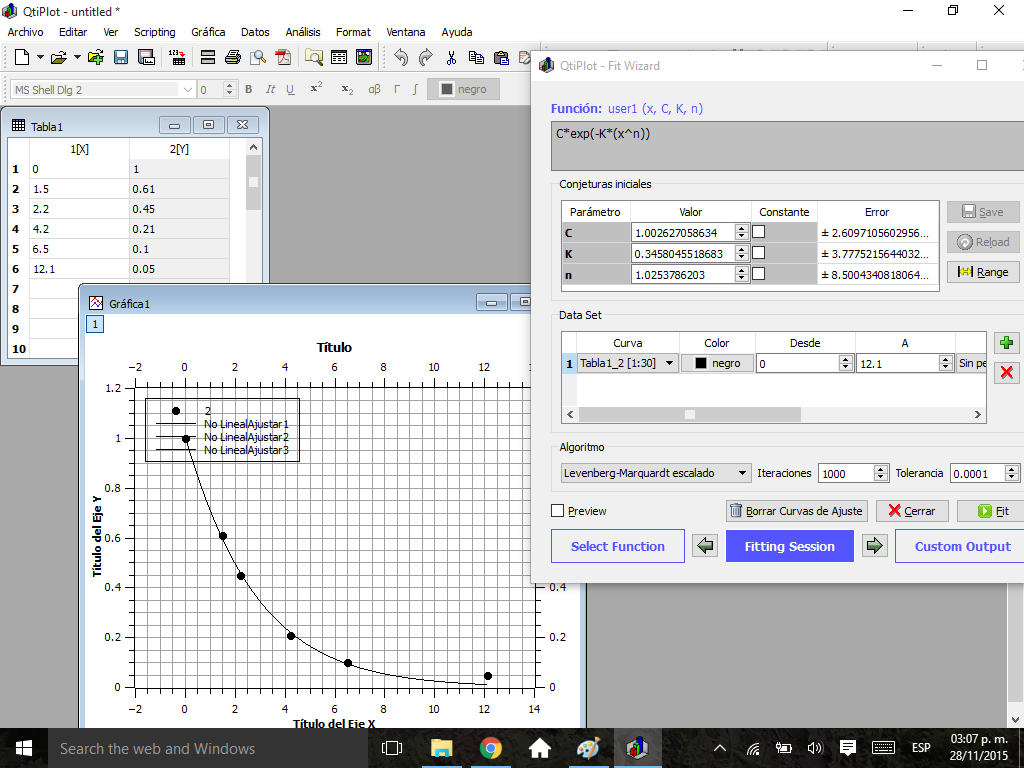Click the QtiPlot icon in Windows taskbar
Image resolution: width=1024 pixels, height=768 pixels.
(637, 748)
